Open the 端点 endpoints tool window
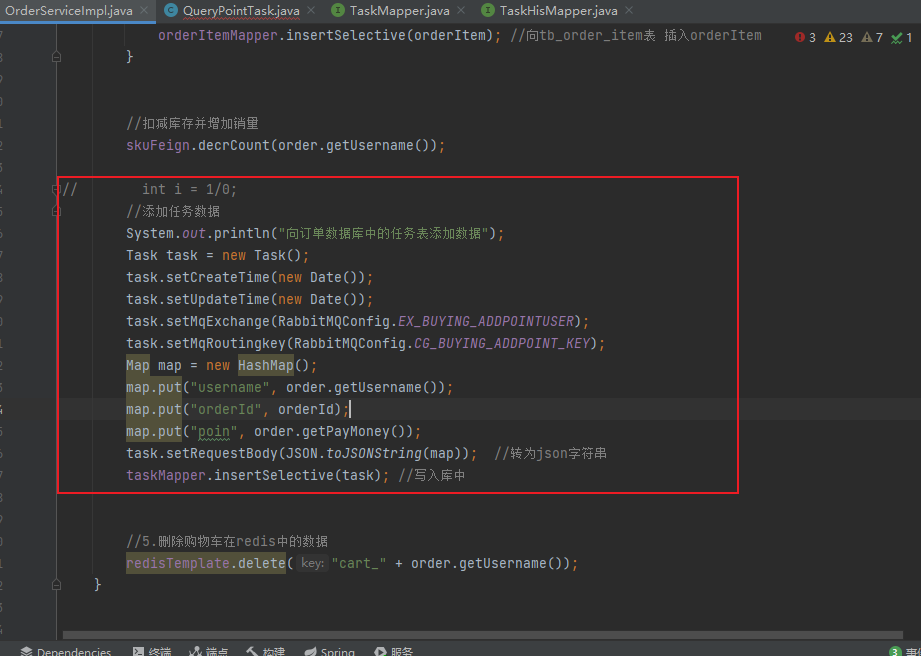Viewport: 921px width, 656px height. tap(209, 651)
